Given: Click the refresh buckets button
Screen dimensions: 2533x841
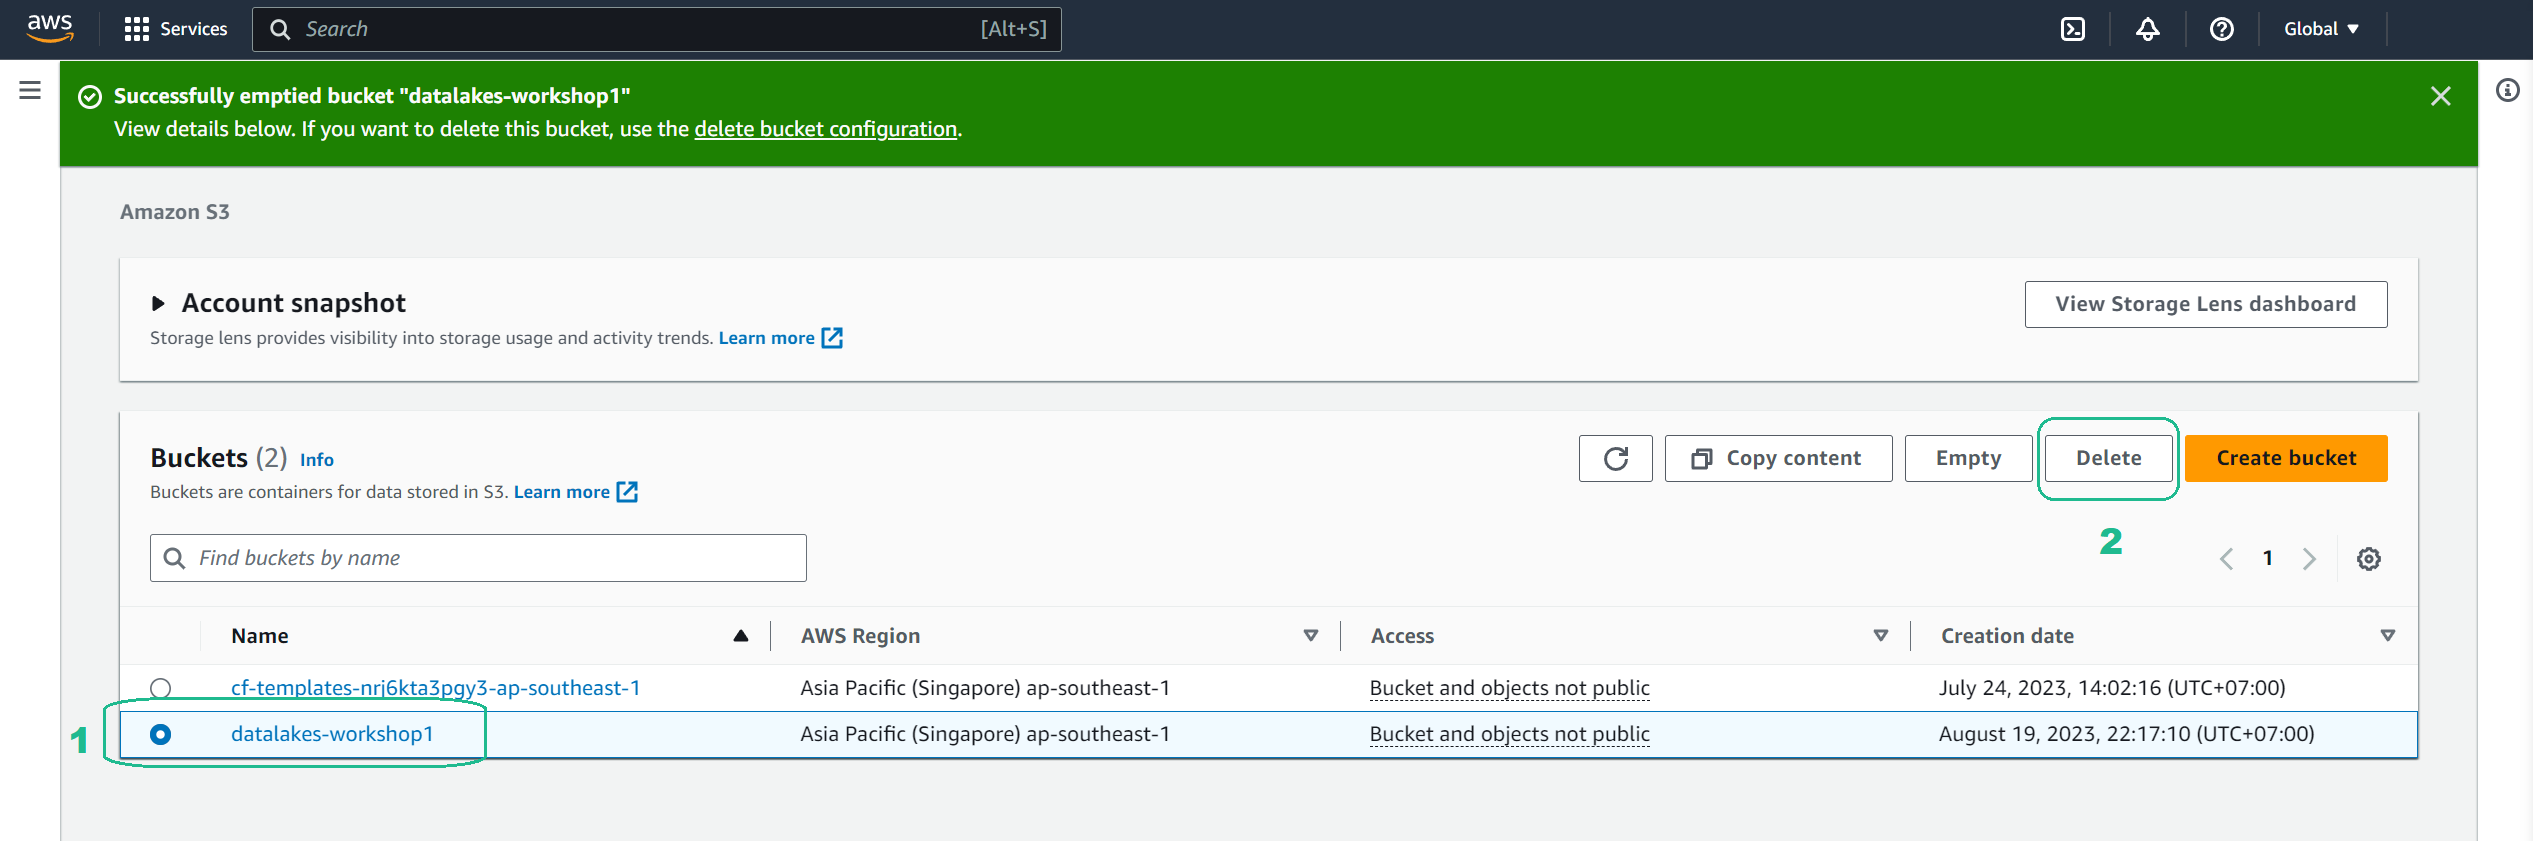Looking at the screenshot, I should pos(1615,458).
